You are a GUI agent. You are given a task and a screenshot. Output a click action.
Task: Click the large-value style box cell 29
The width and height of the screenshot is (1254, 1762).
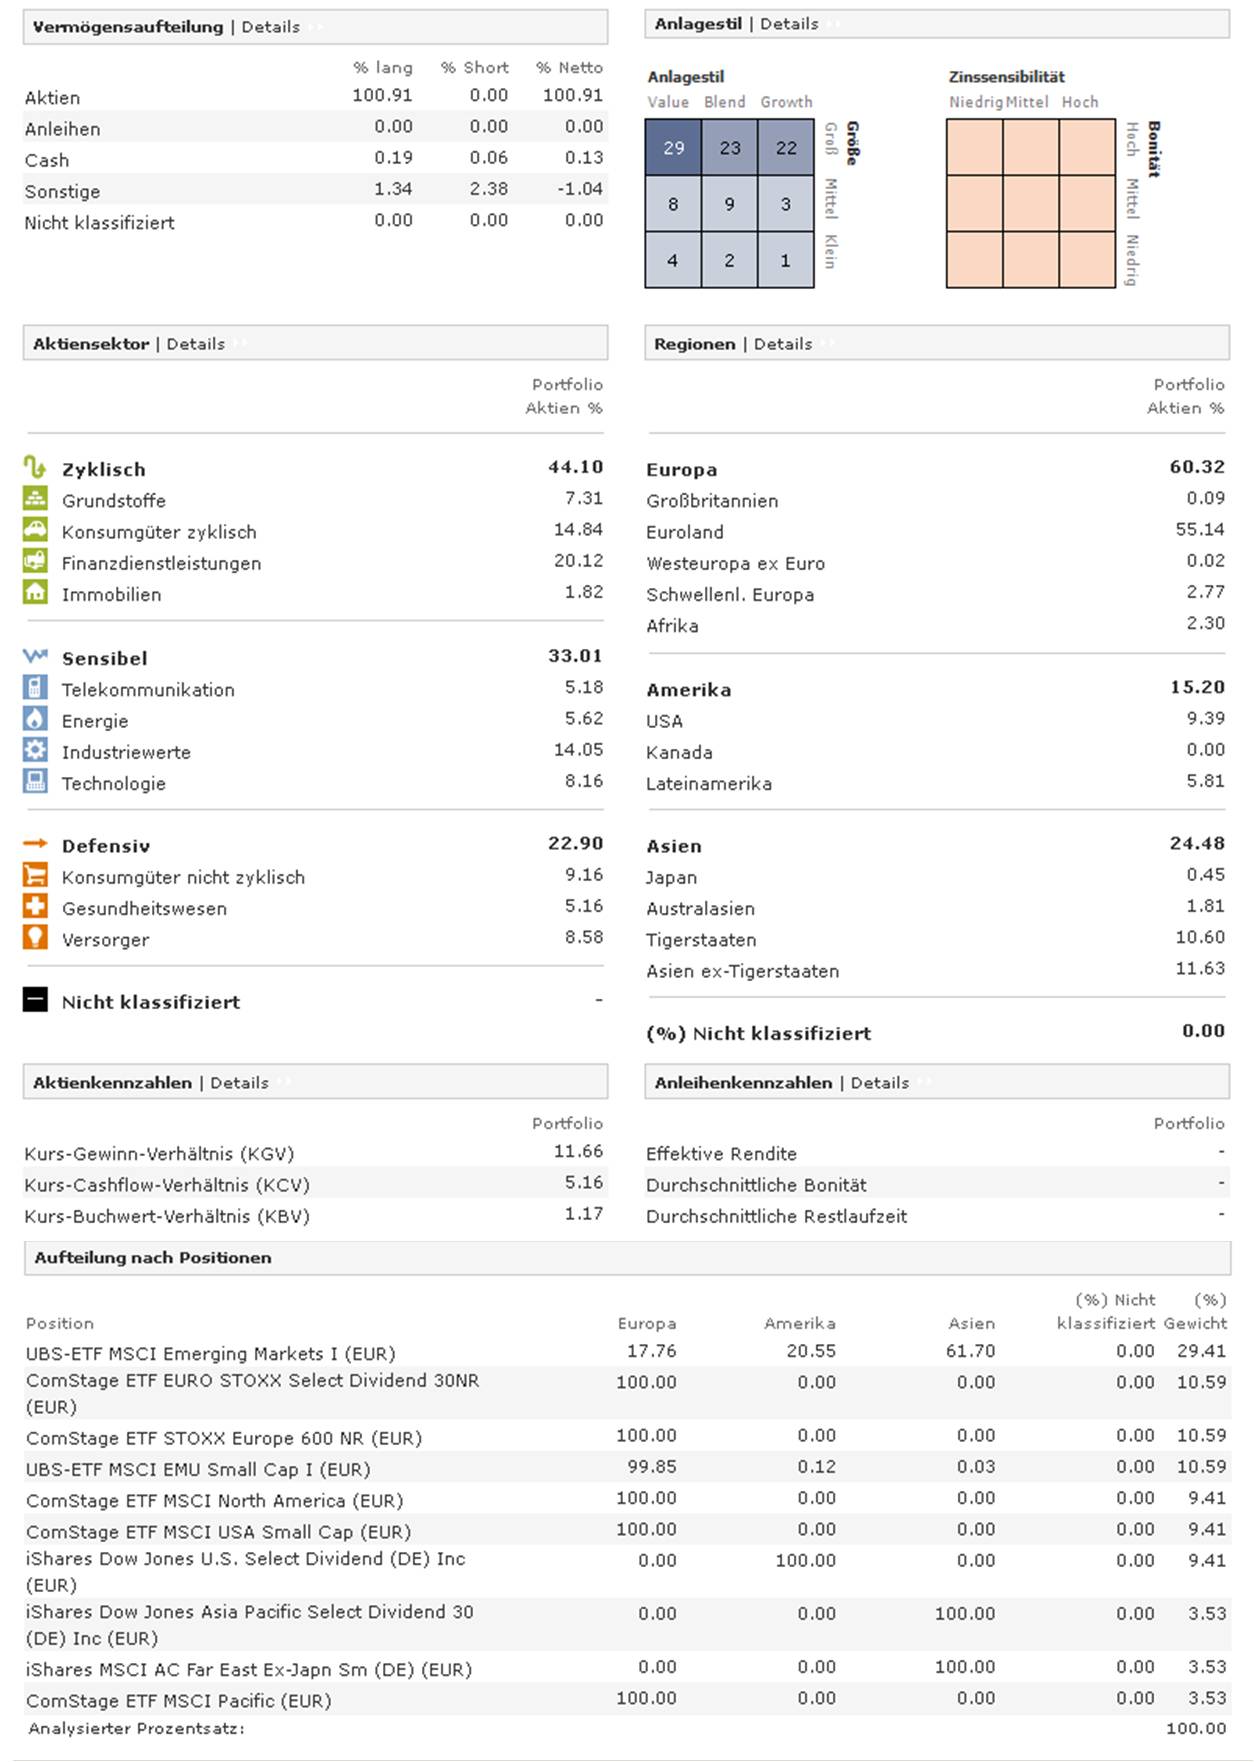coord(673,148)
